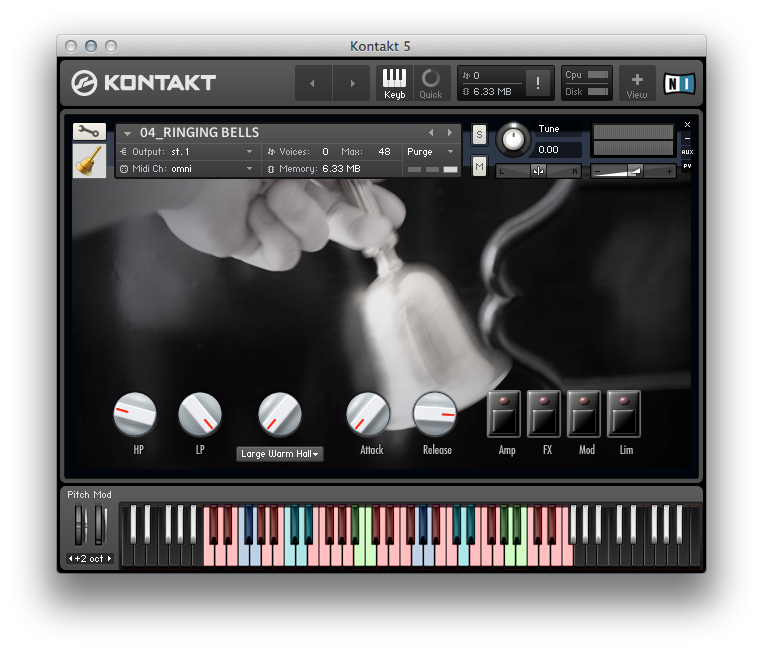Toggle the Lim limiter switch
The height and width of the screenshot is (652, 763).
[x=624, y=415]
